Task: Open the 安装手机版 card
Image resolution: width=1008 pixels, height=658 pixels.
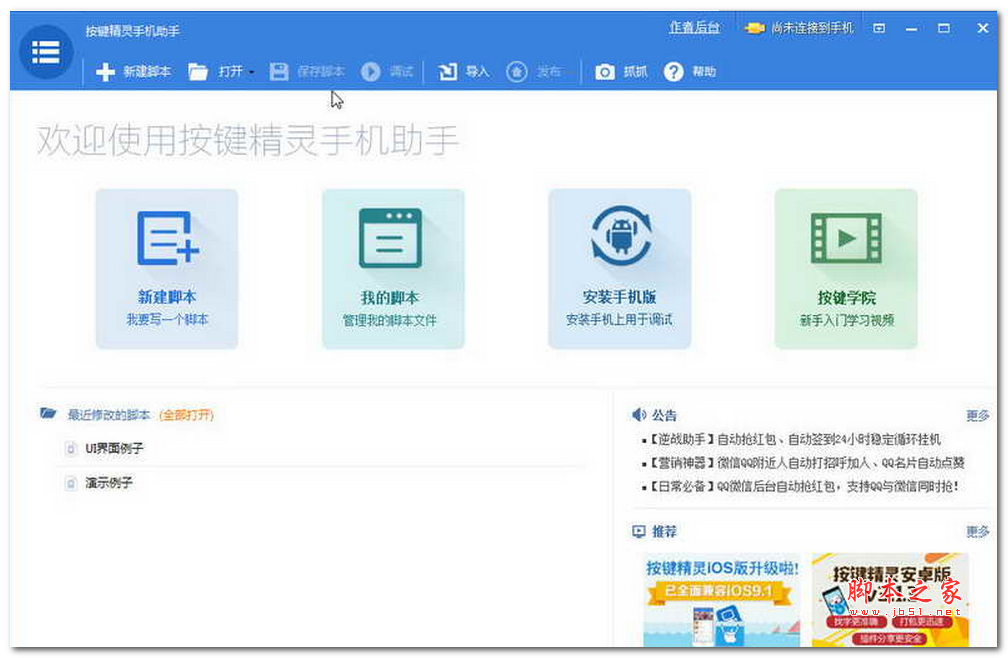Action: tap(620, 268)
